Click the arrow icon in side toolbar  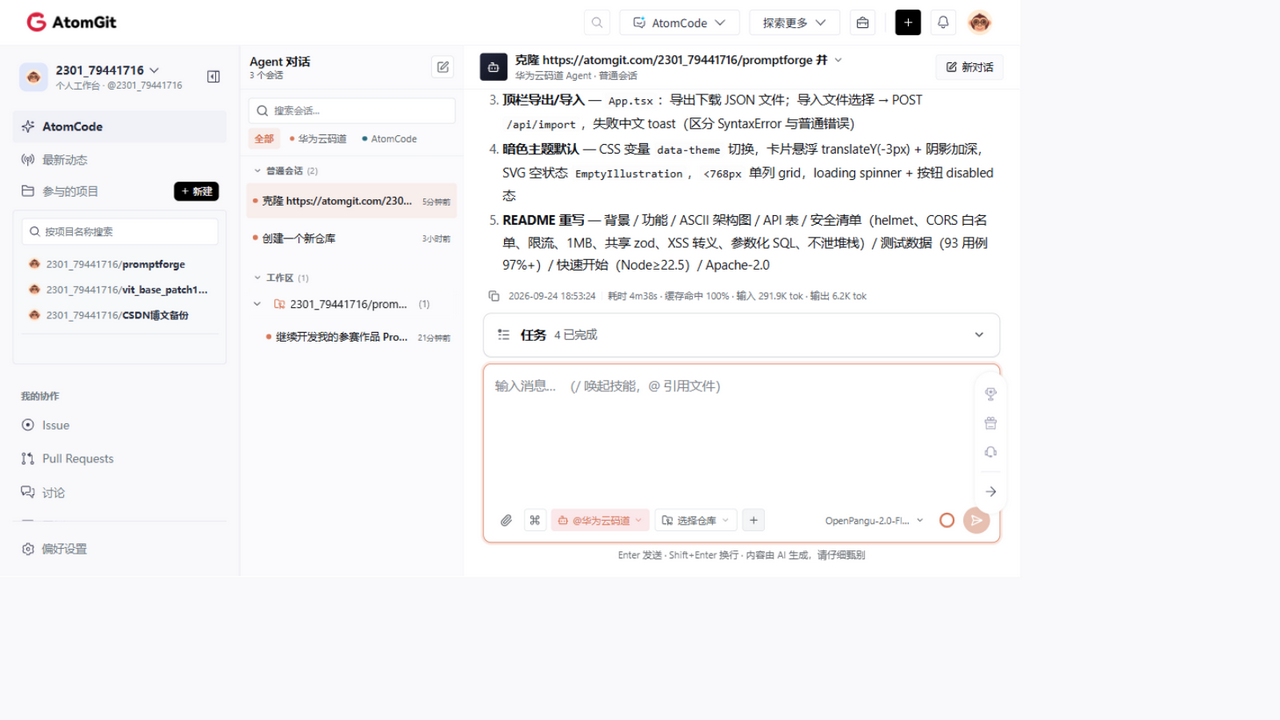991,491
